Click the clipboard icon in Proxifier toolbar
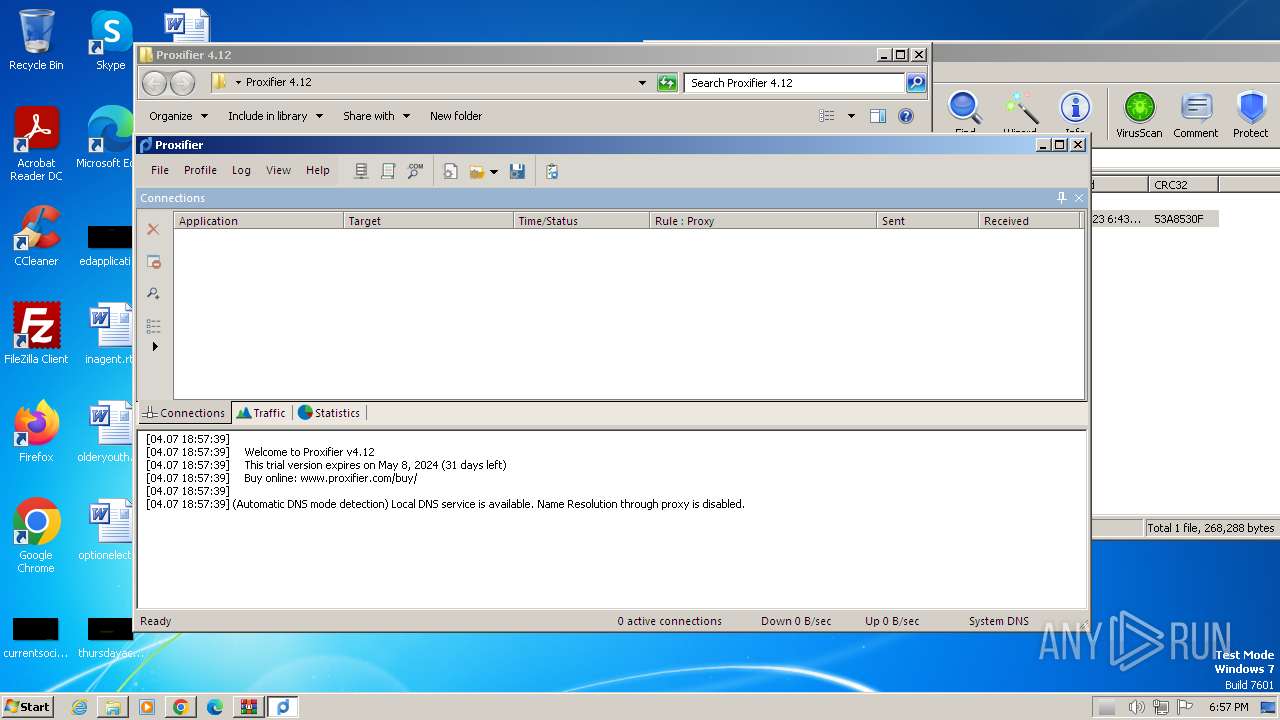1280x720 pixels. (552, 171)
